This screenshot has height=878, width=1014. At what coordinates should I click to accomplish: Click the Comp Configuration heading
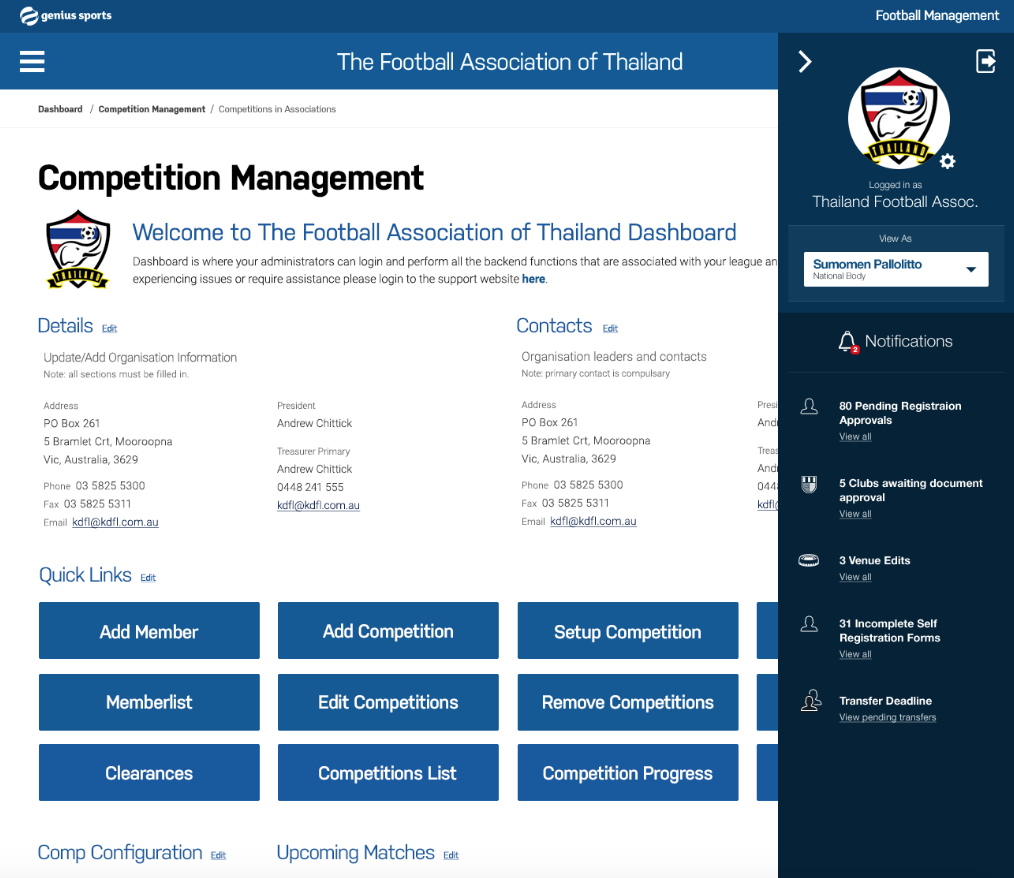pos(120,852)
